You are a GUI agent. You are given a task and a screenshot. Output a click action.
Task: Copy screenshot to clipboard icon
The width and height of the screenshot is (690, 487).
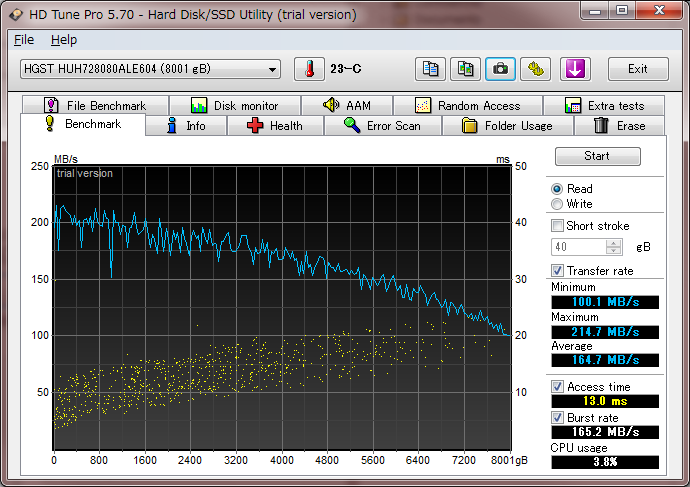[465, 69]
